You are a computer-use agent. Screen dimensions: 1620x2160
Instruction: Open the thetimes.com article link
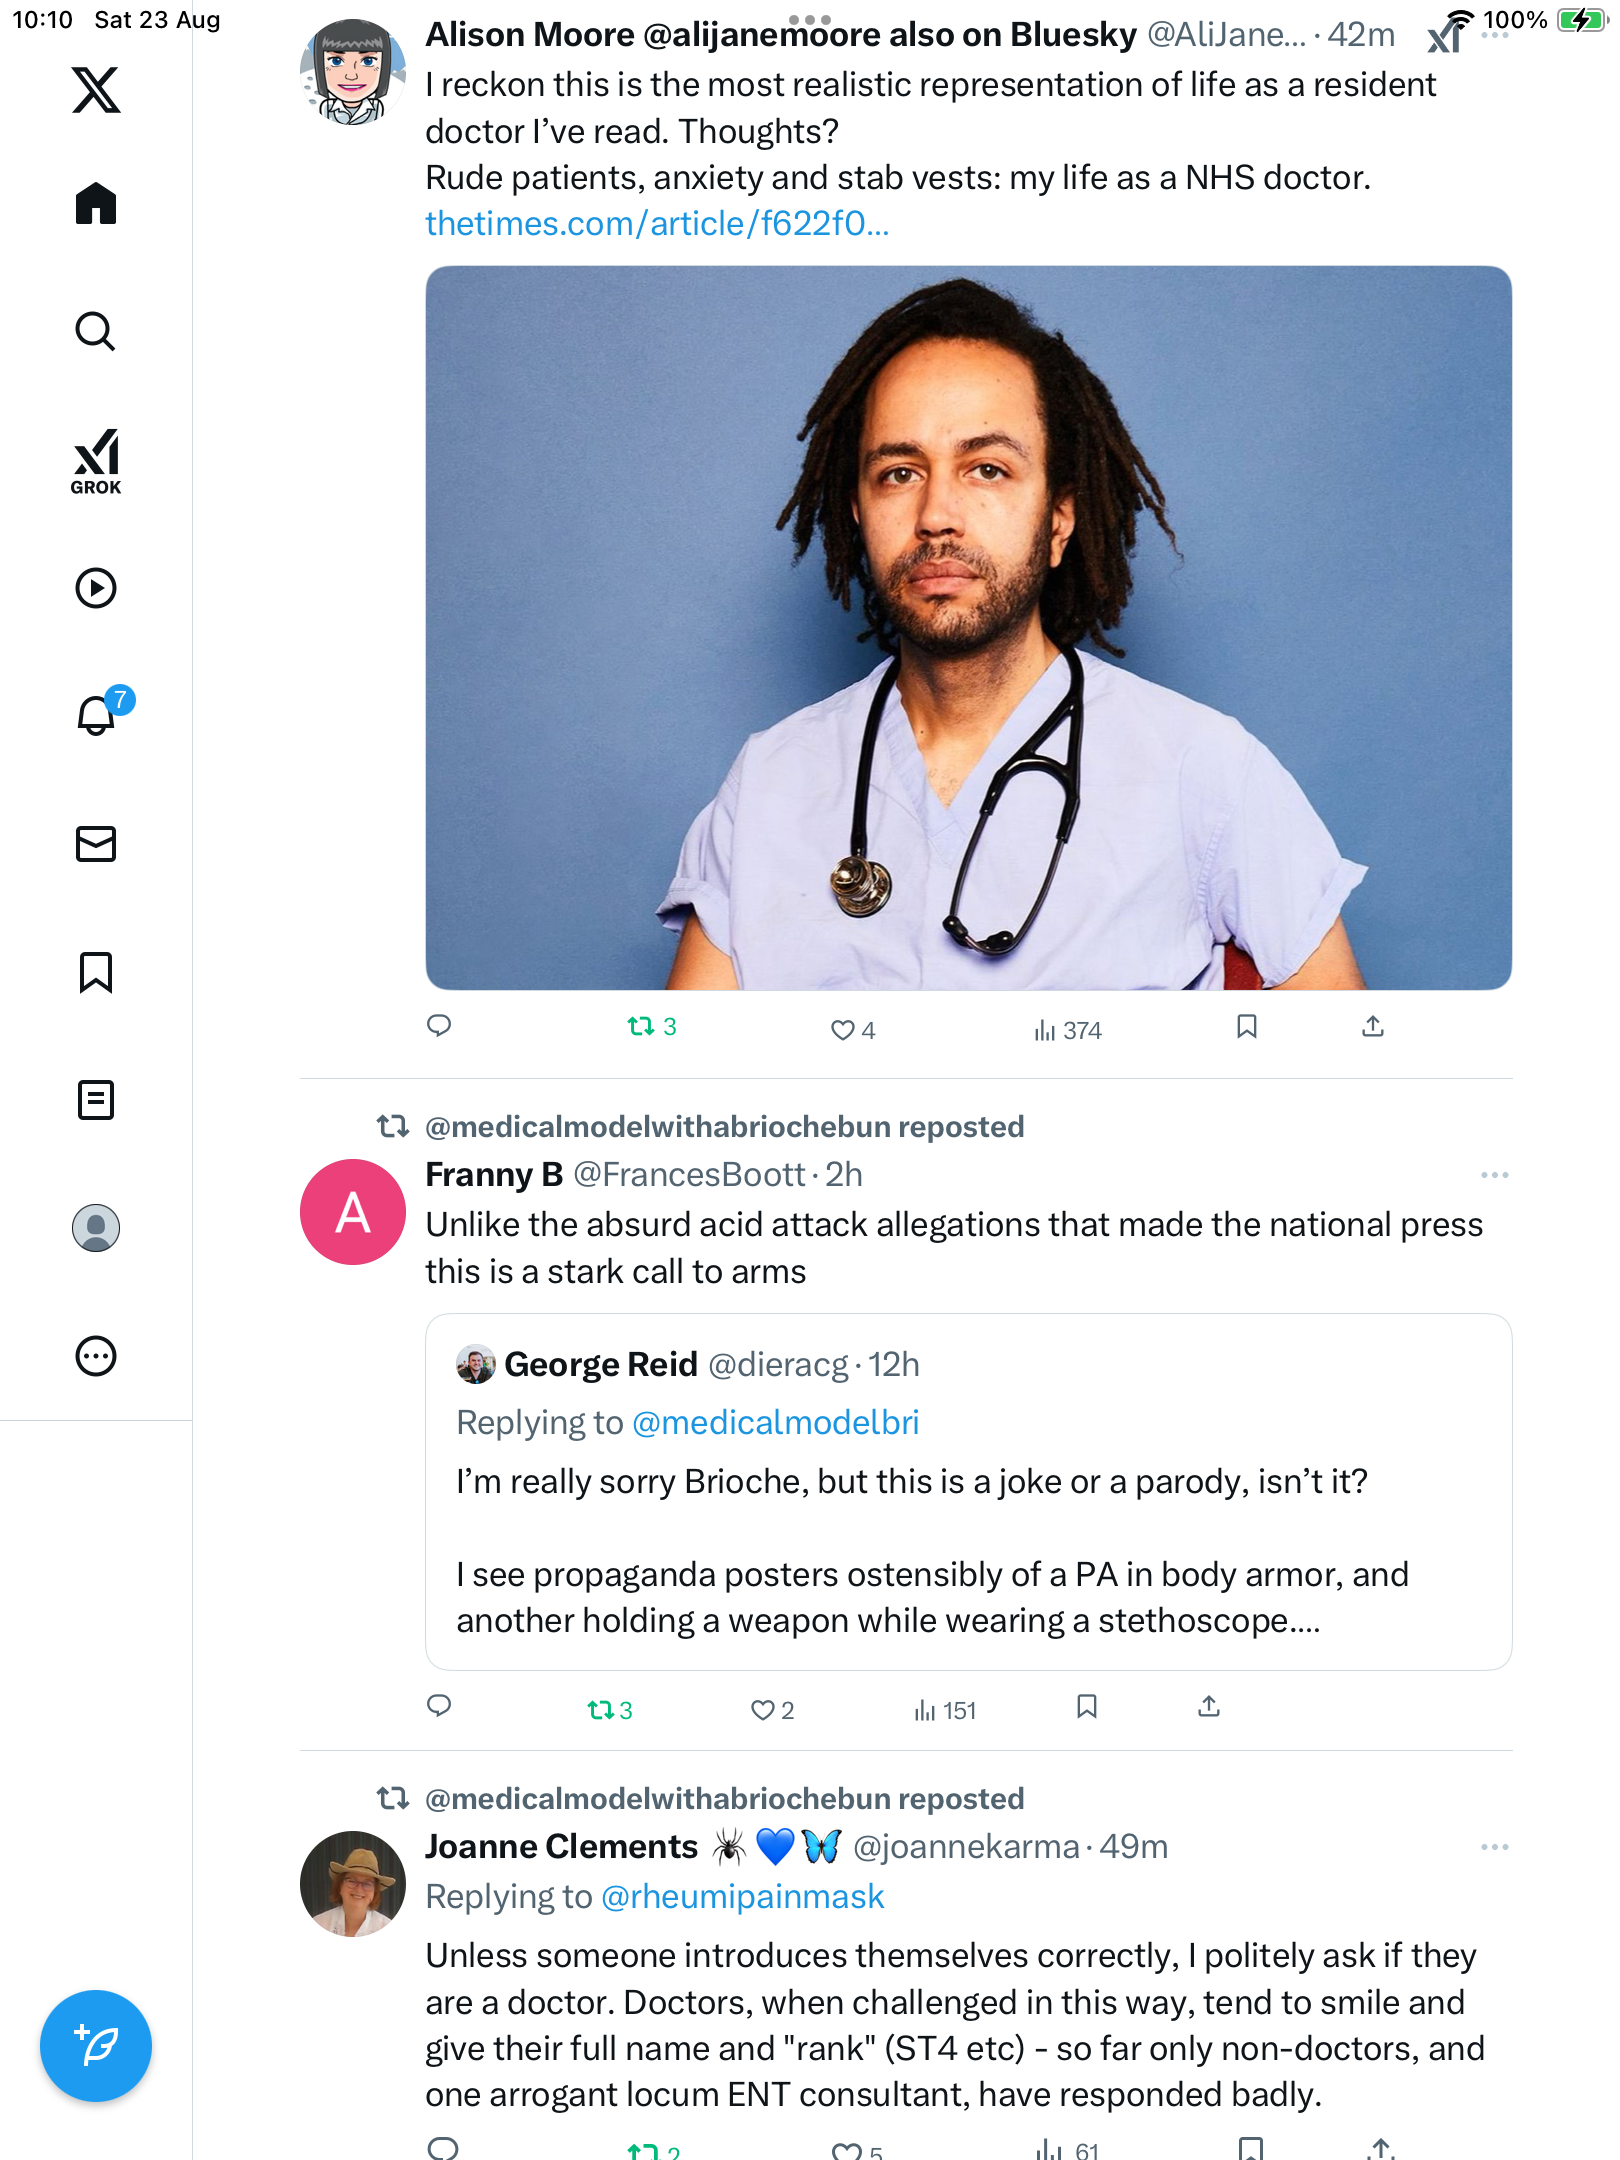tap(657, 224)
